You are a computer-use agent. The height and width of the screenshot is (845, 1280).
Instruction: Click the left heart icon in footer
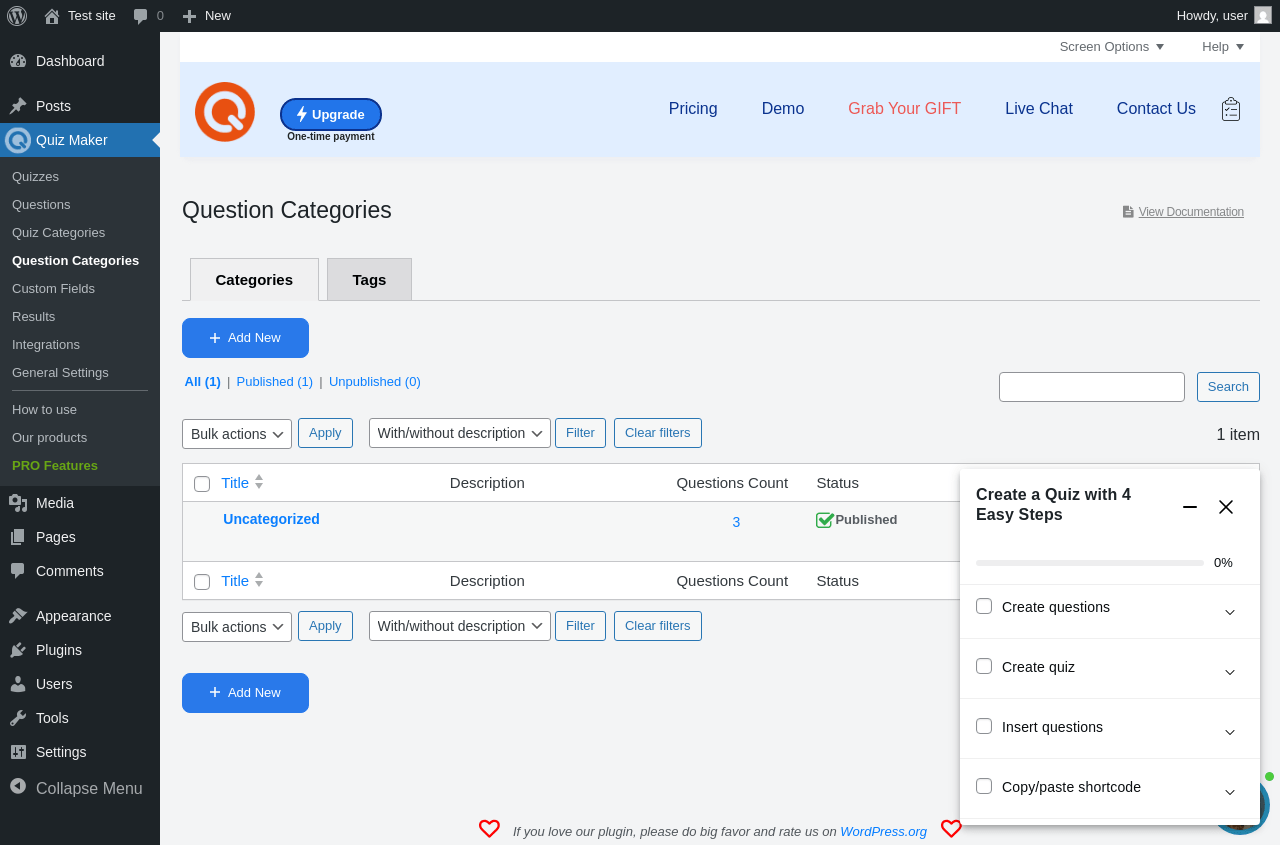pyautogui.click(x=489, y=829)
